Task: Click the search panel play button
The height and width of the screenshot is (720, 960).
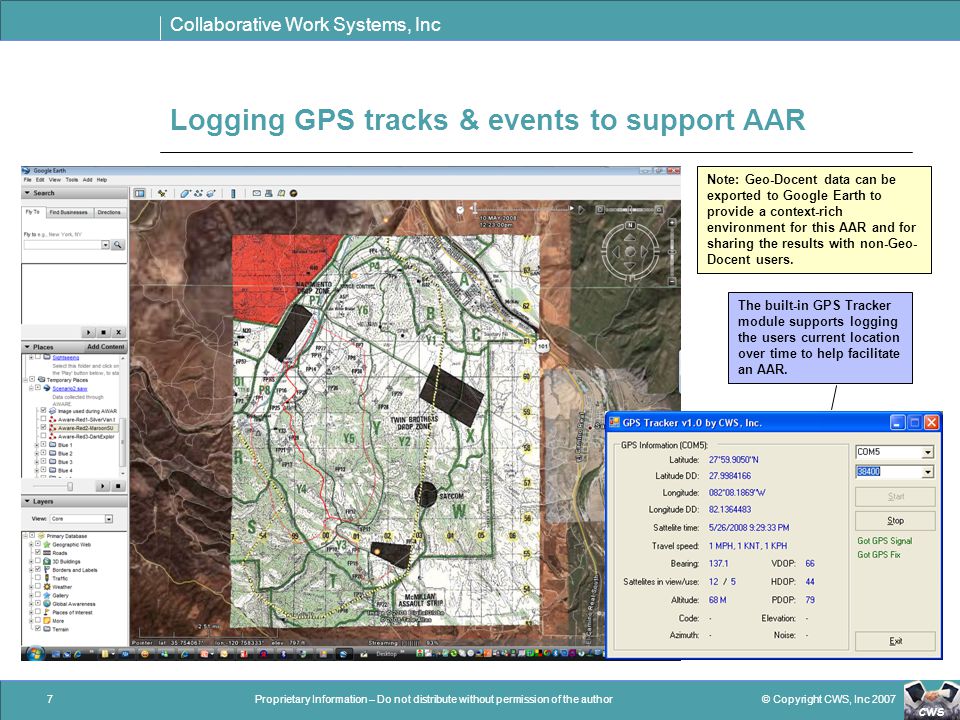Action: pyautogui.click(x=89, y=332)
